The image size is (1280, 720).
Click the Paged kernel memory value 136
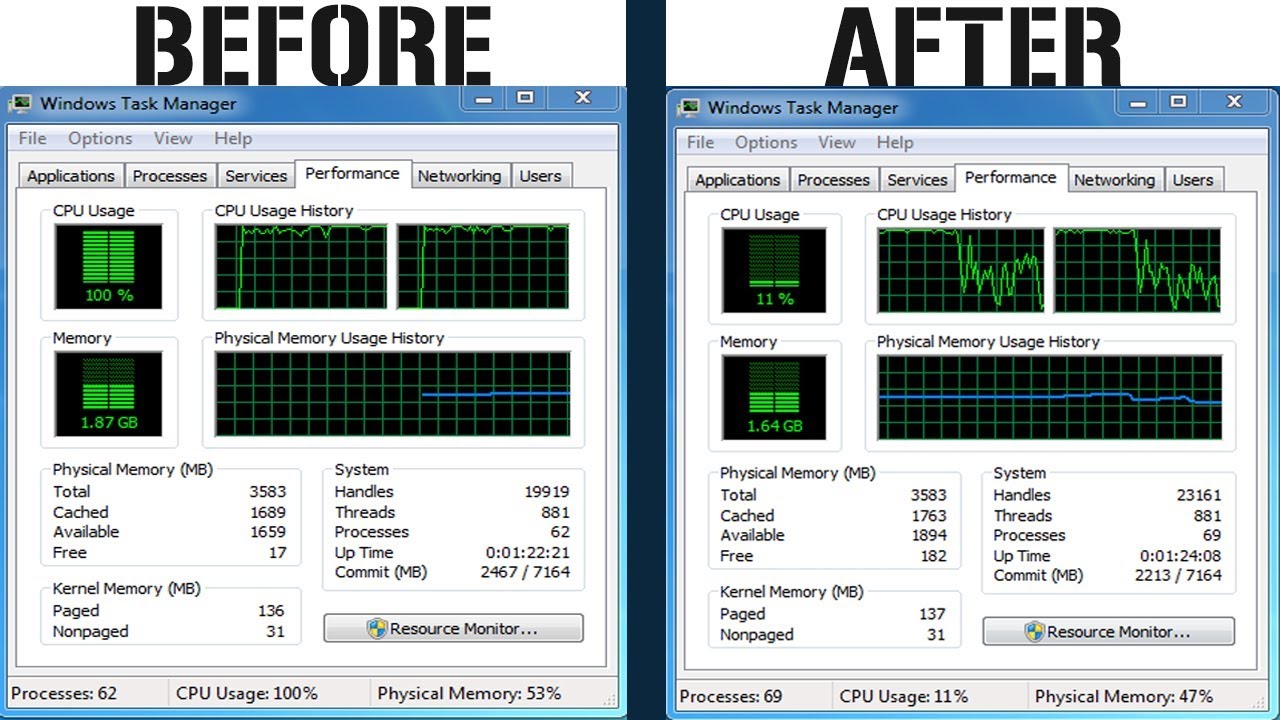click(x=271, y=611)
